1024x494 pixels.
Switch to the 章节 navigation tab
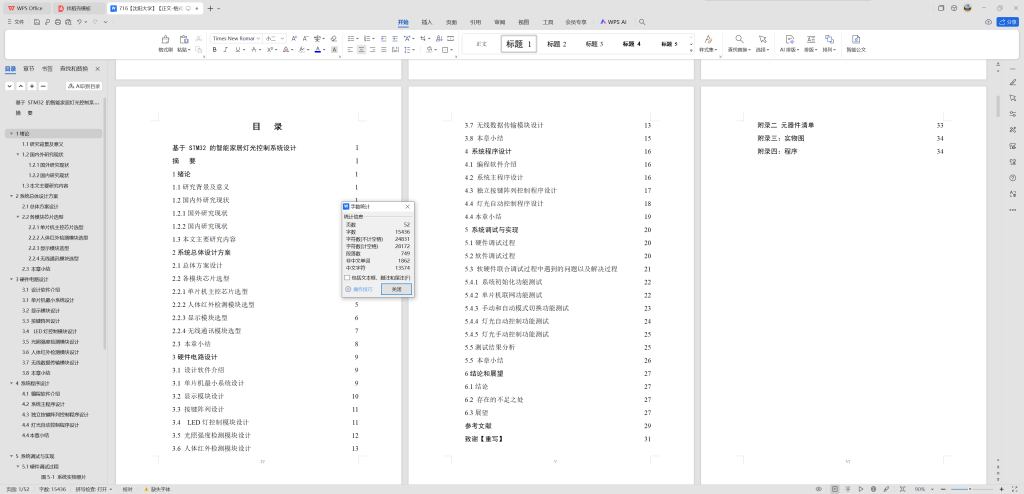click(x=29, y=69)
